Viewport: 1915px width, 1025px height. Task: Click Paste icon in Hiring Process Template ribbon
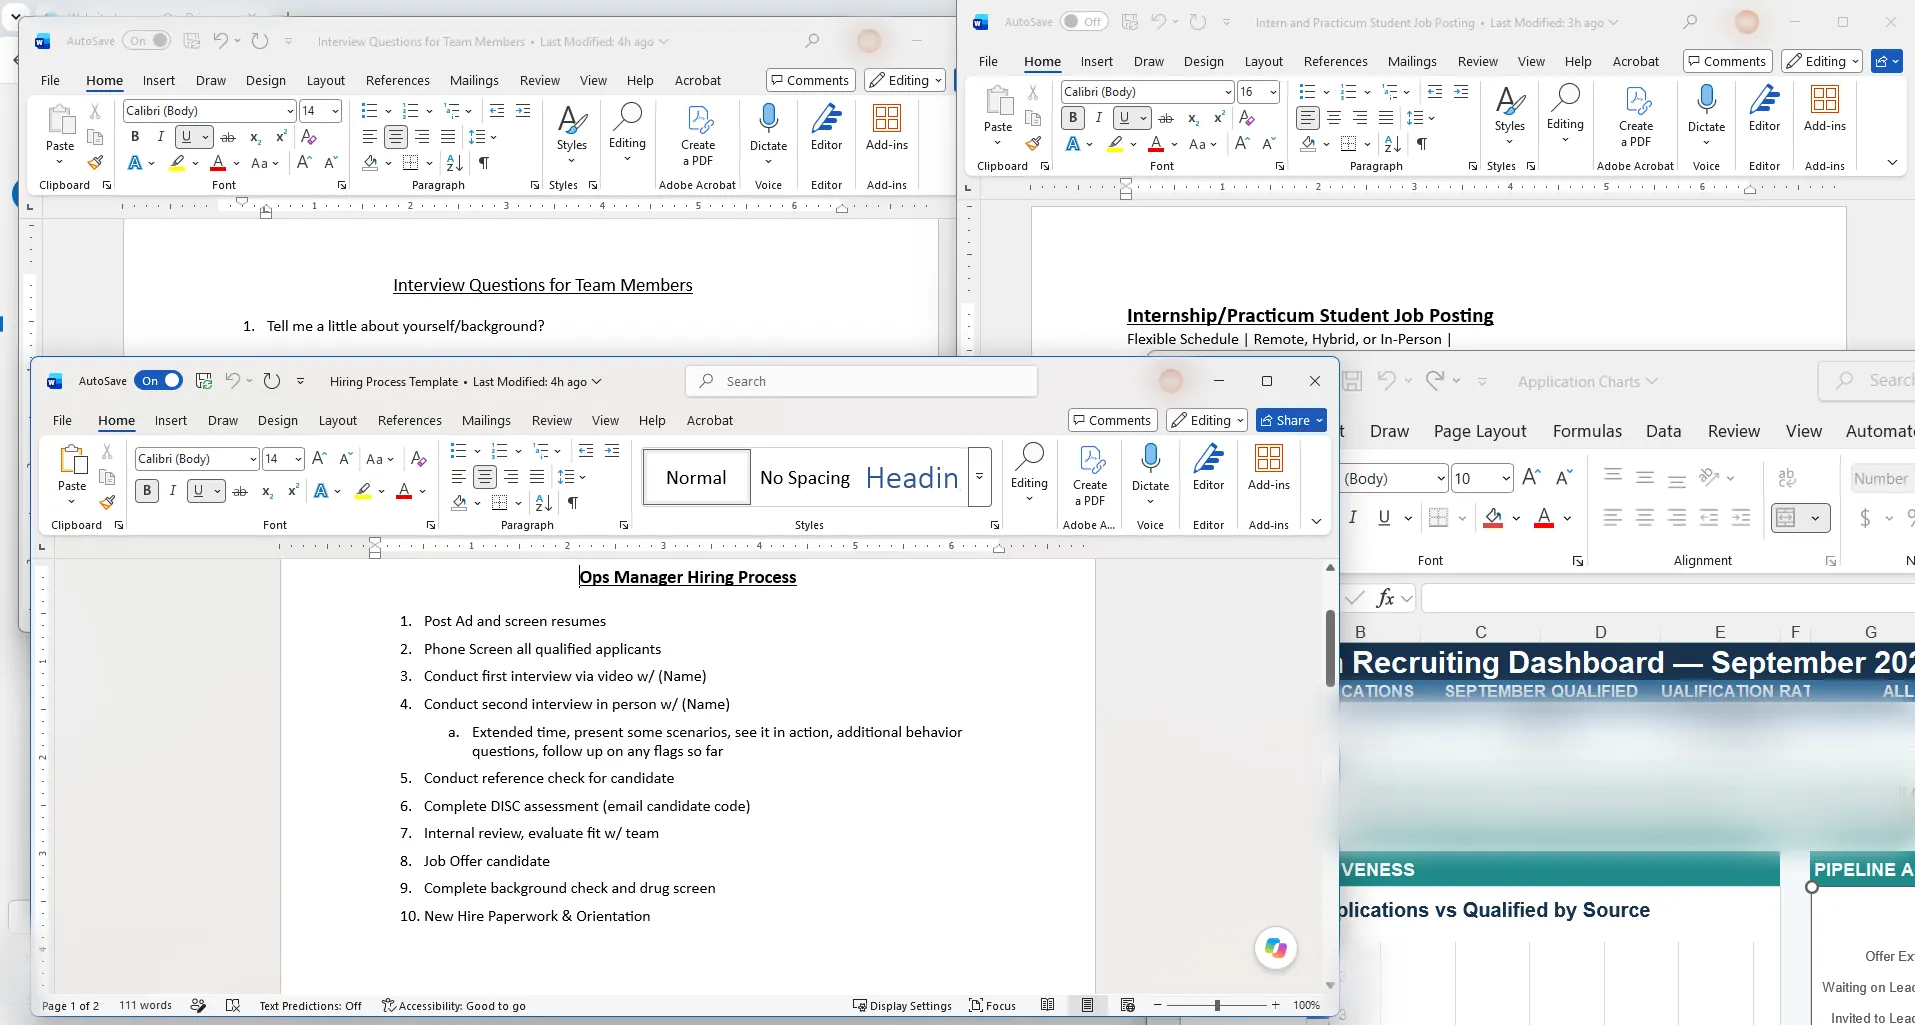click(72, 460)
